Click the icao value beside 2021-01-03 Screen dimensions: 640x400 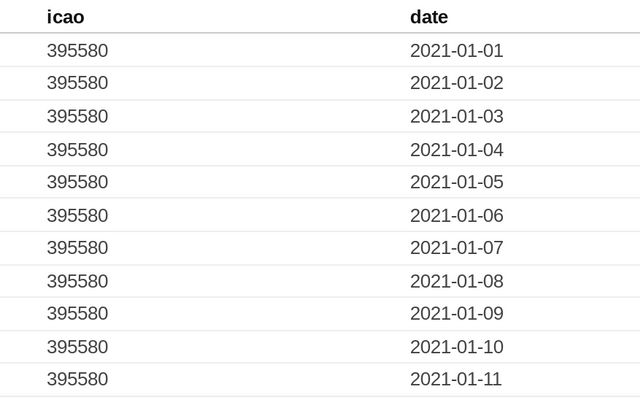pyautogui.click(x=77, y=116)
